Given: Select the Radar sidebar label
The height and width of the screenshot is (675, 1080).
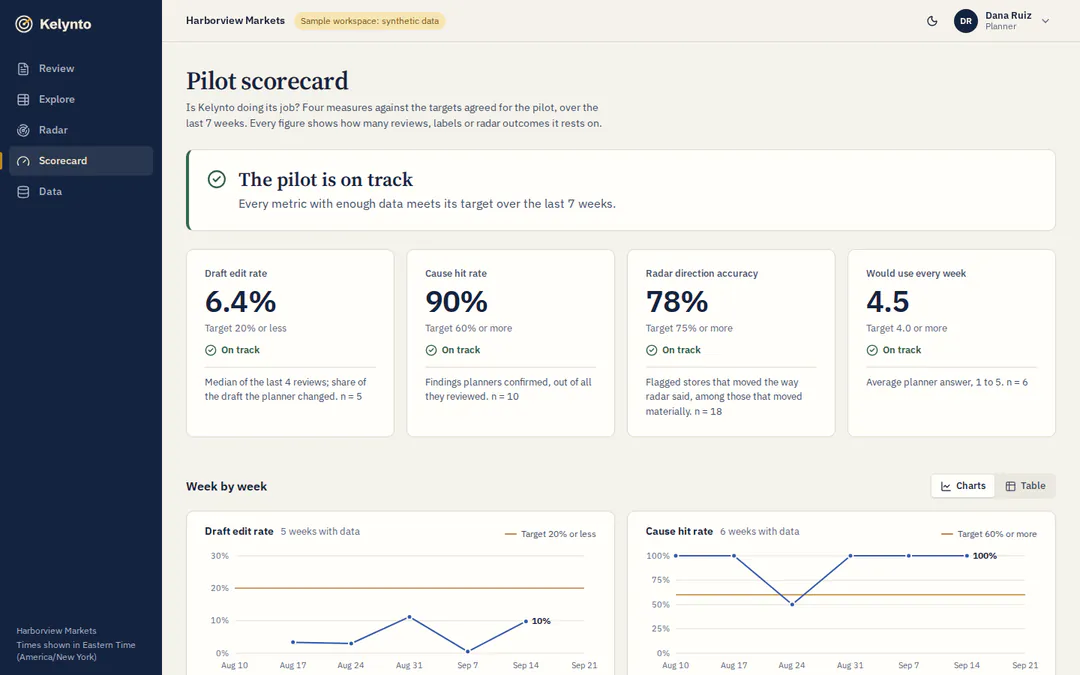Looking at the screenshot, I should click(x=53, y=129).
